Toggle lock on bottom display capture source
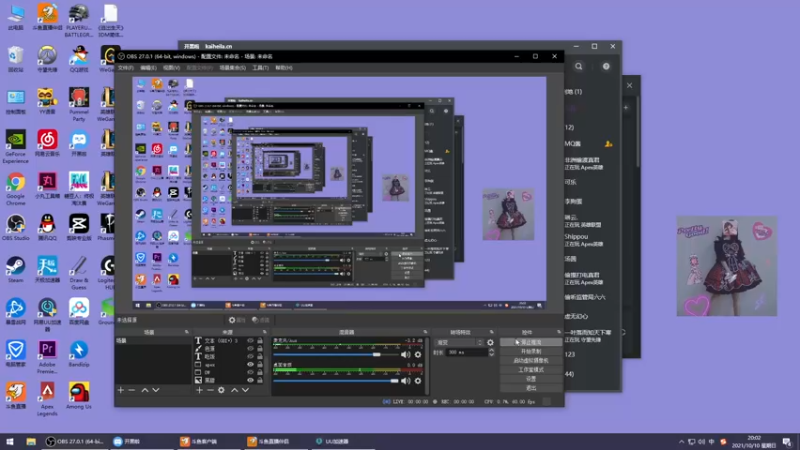 point(260,380)
